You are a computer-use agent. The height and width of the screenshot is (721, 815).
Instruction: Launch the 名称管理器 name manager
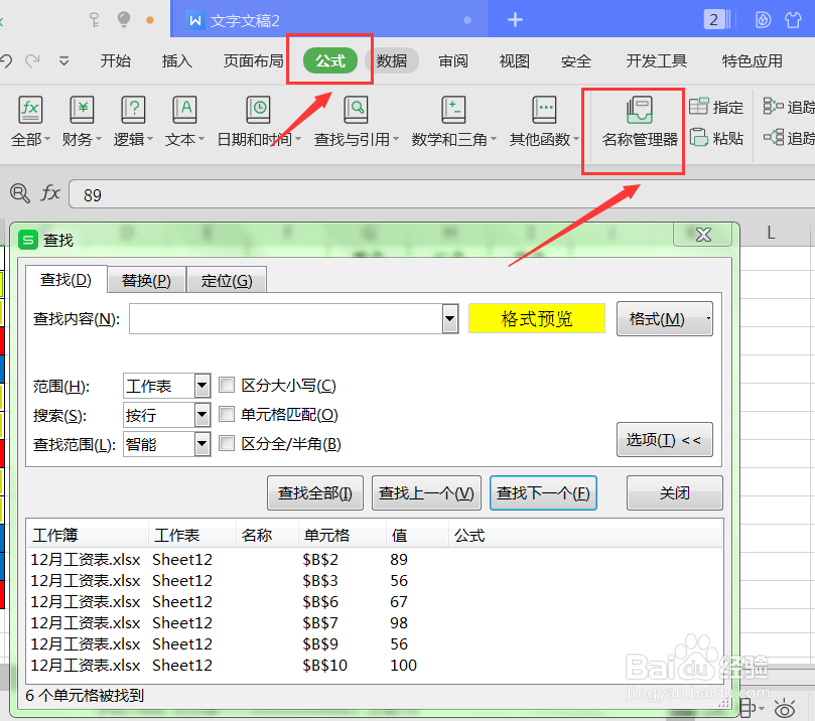click(x=639, y=123)
